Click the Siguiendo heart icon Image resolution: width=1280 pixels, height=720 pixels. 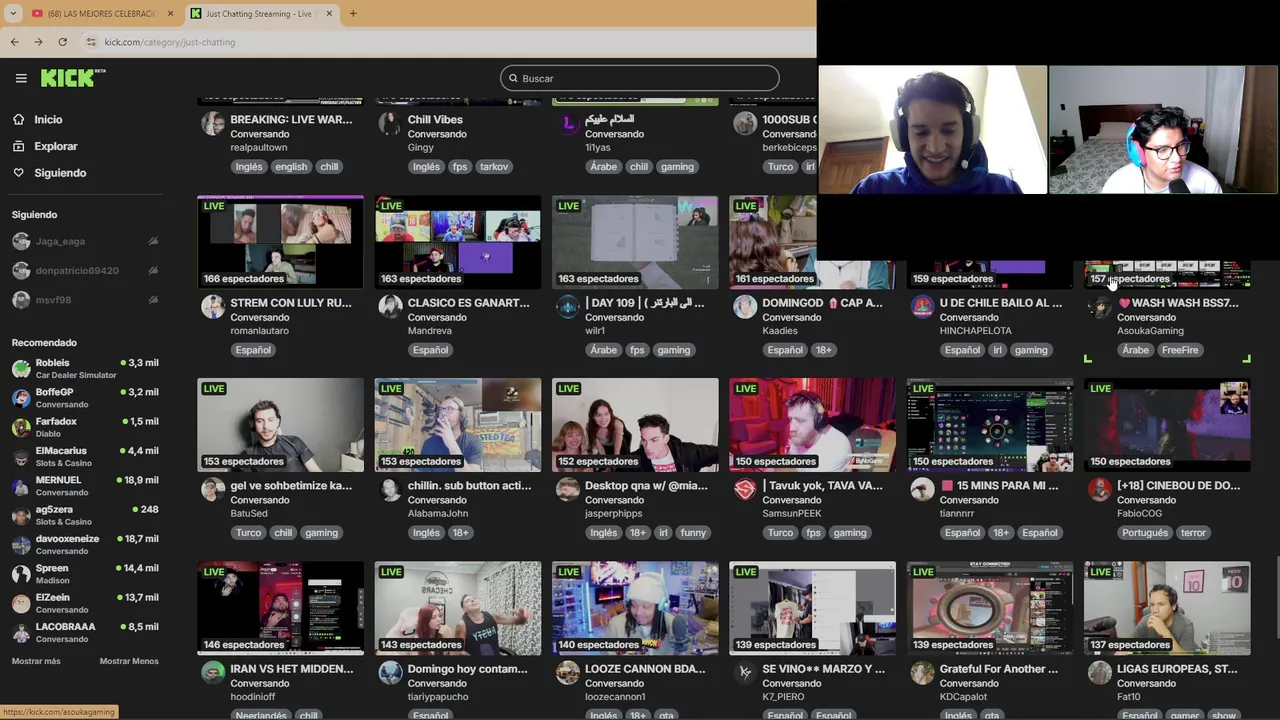point(19,173)
